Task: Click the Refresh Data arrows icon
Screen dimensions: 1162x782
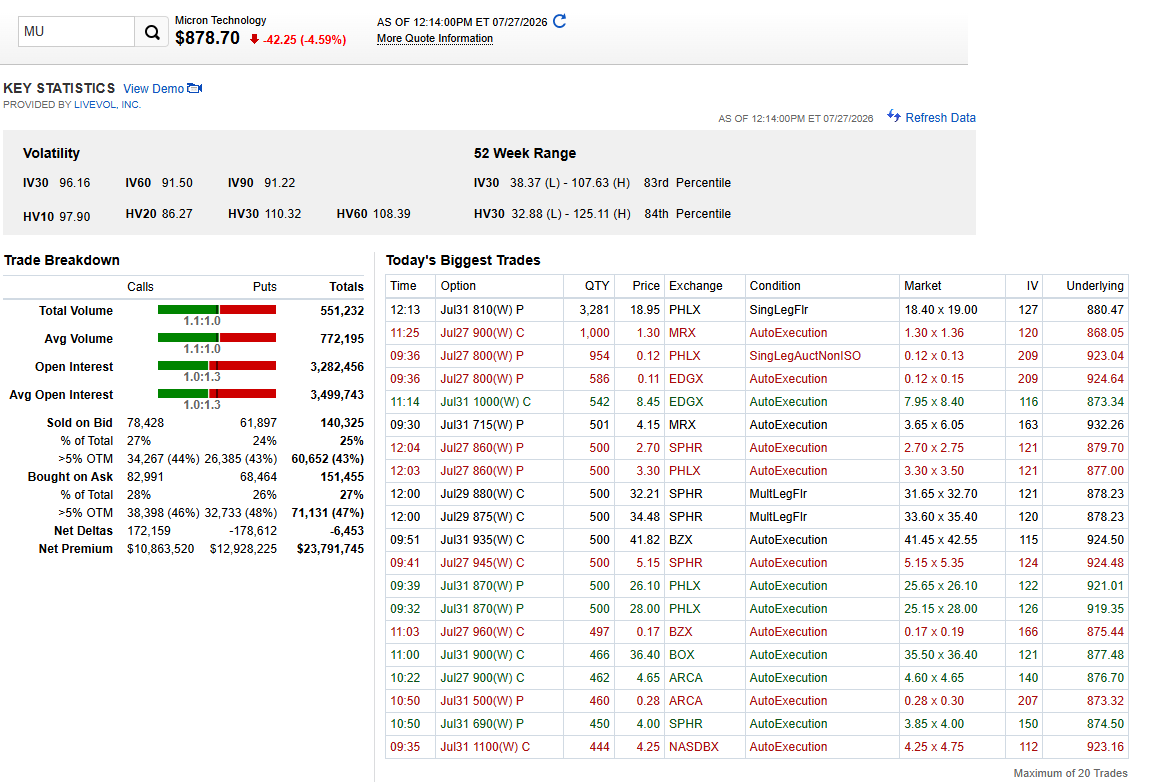Action: pyautogui.click(x=894, y=116)
